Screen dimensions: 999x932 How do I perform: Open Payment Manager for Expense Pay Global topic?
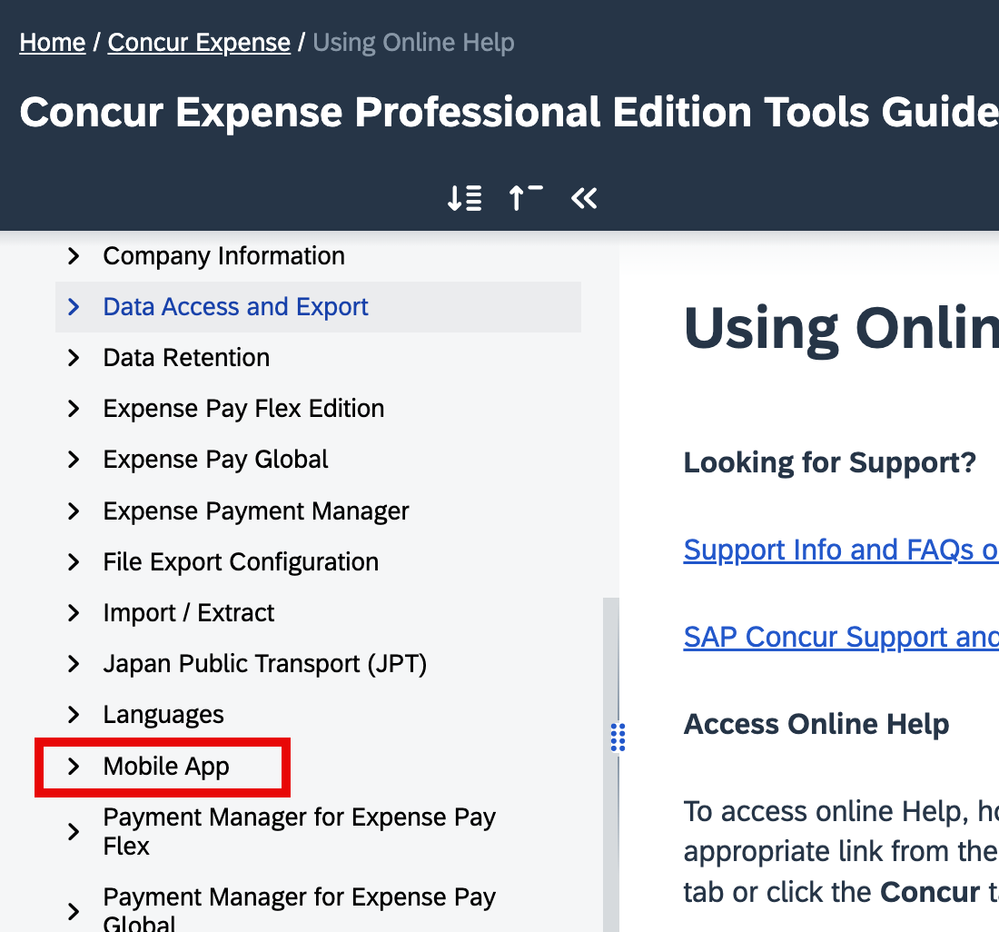299,908
